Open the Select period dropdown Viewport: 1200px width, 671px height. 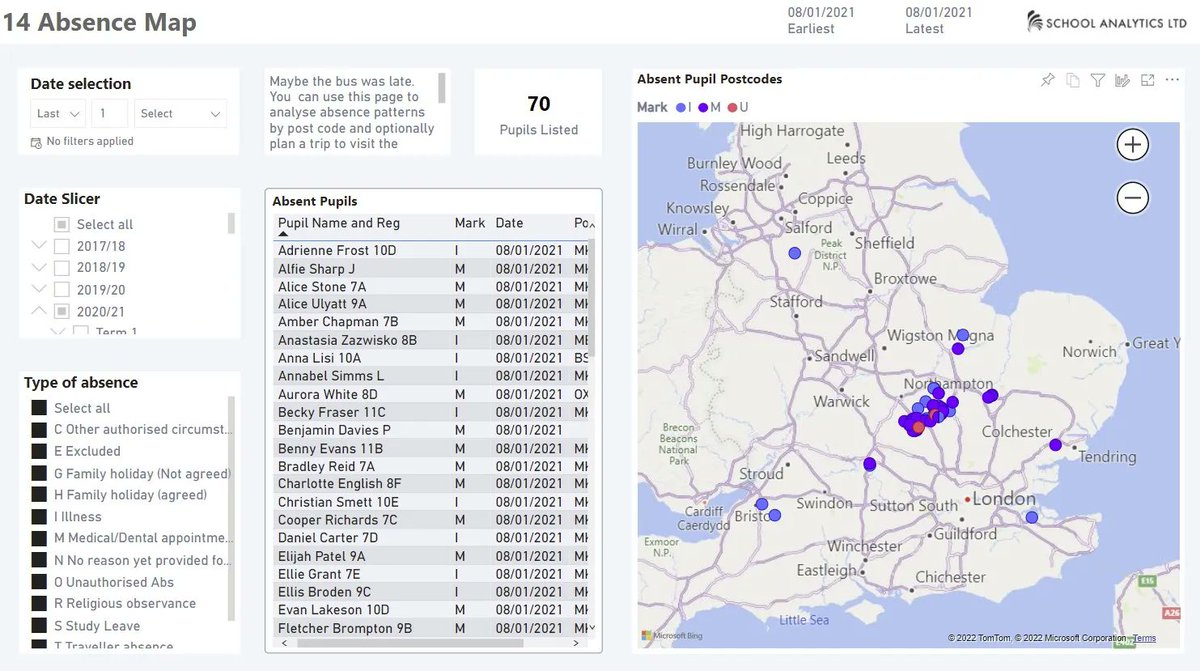tap(181, 114)
